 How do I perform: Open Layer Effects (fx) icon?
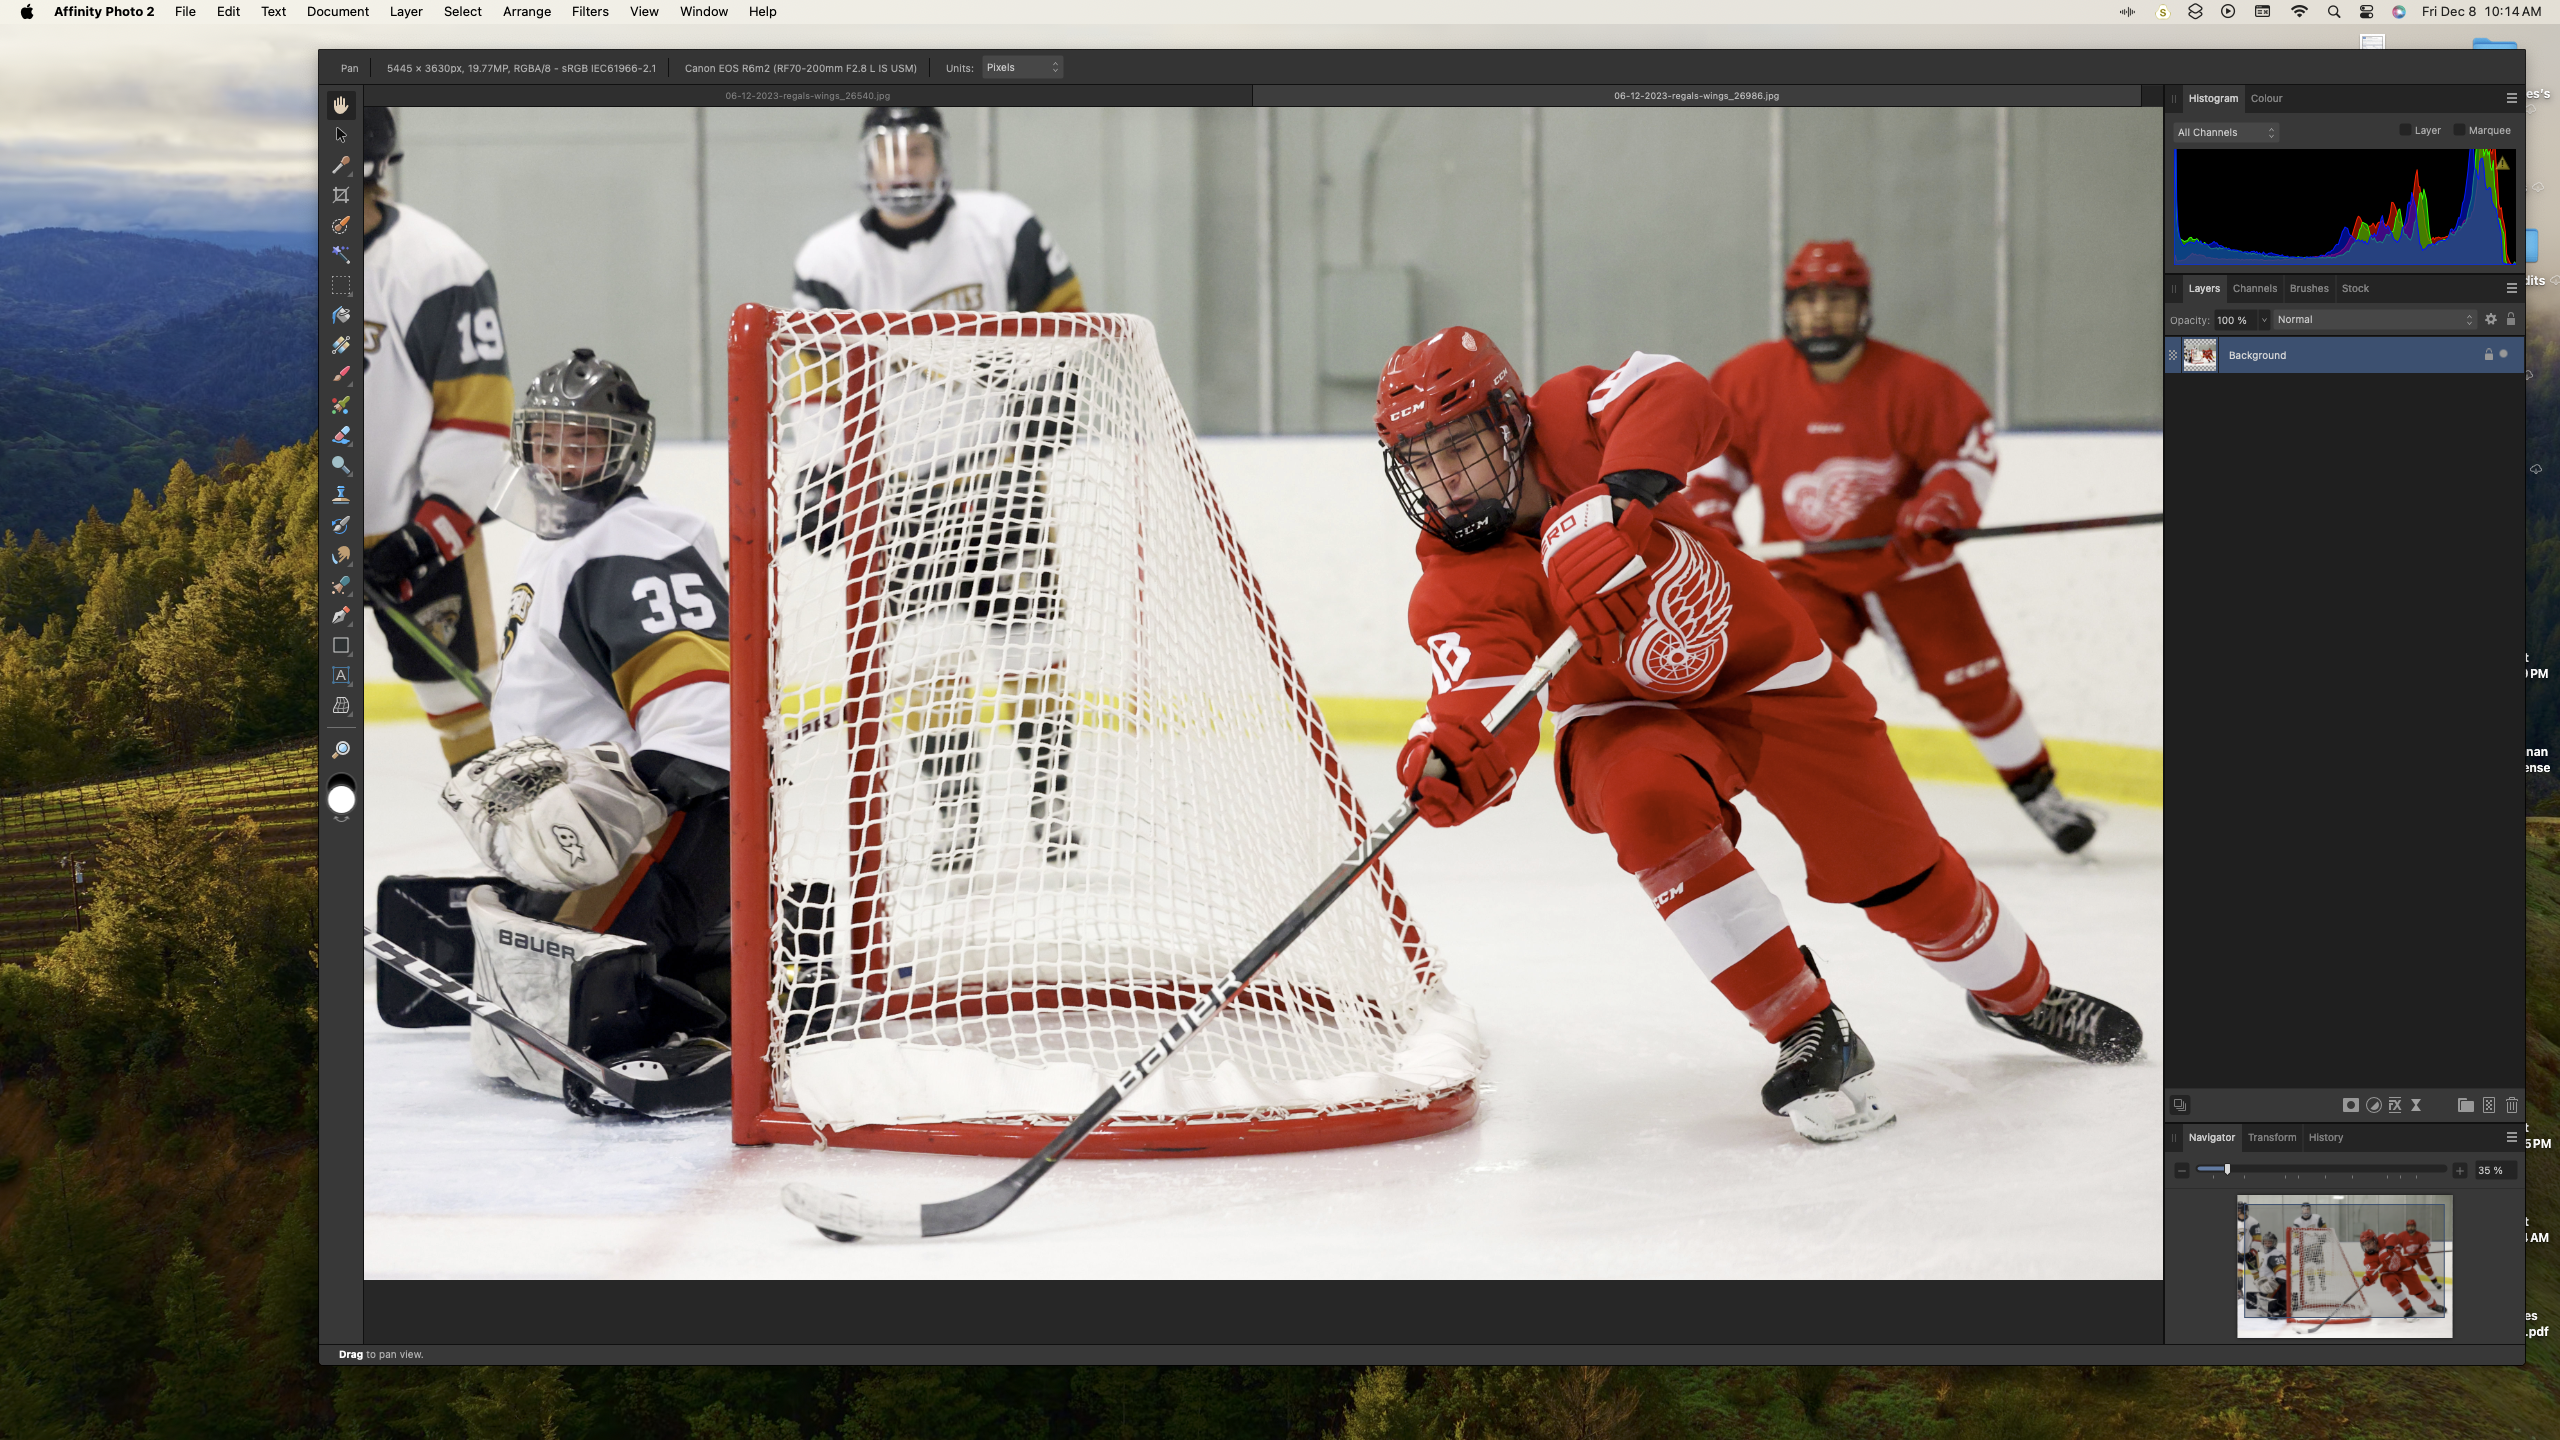coord(2395,1105)
